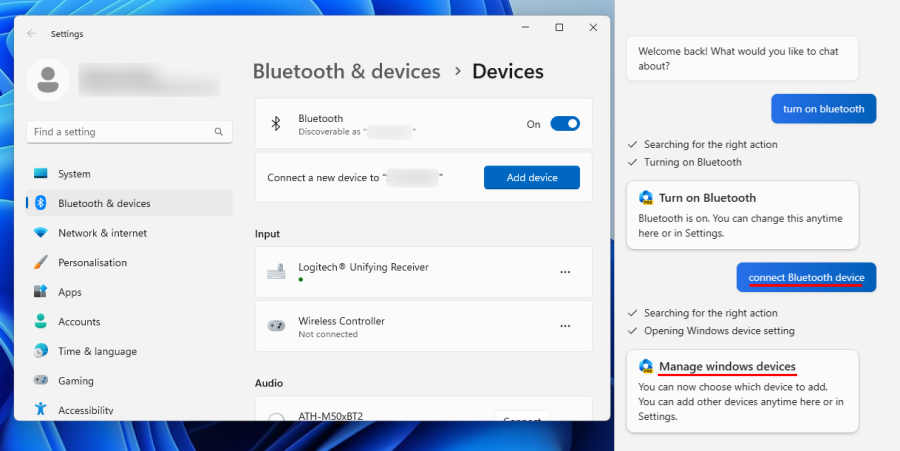This screenshot has width=900, height=451.
Task: Open System settings in sidebar
Action: coord(74,174)
